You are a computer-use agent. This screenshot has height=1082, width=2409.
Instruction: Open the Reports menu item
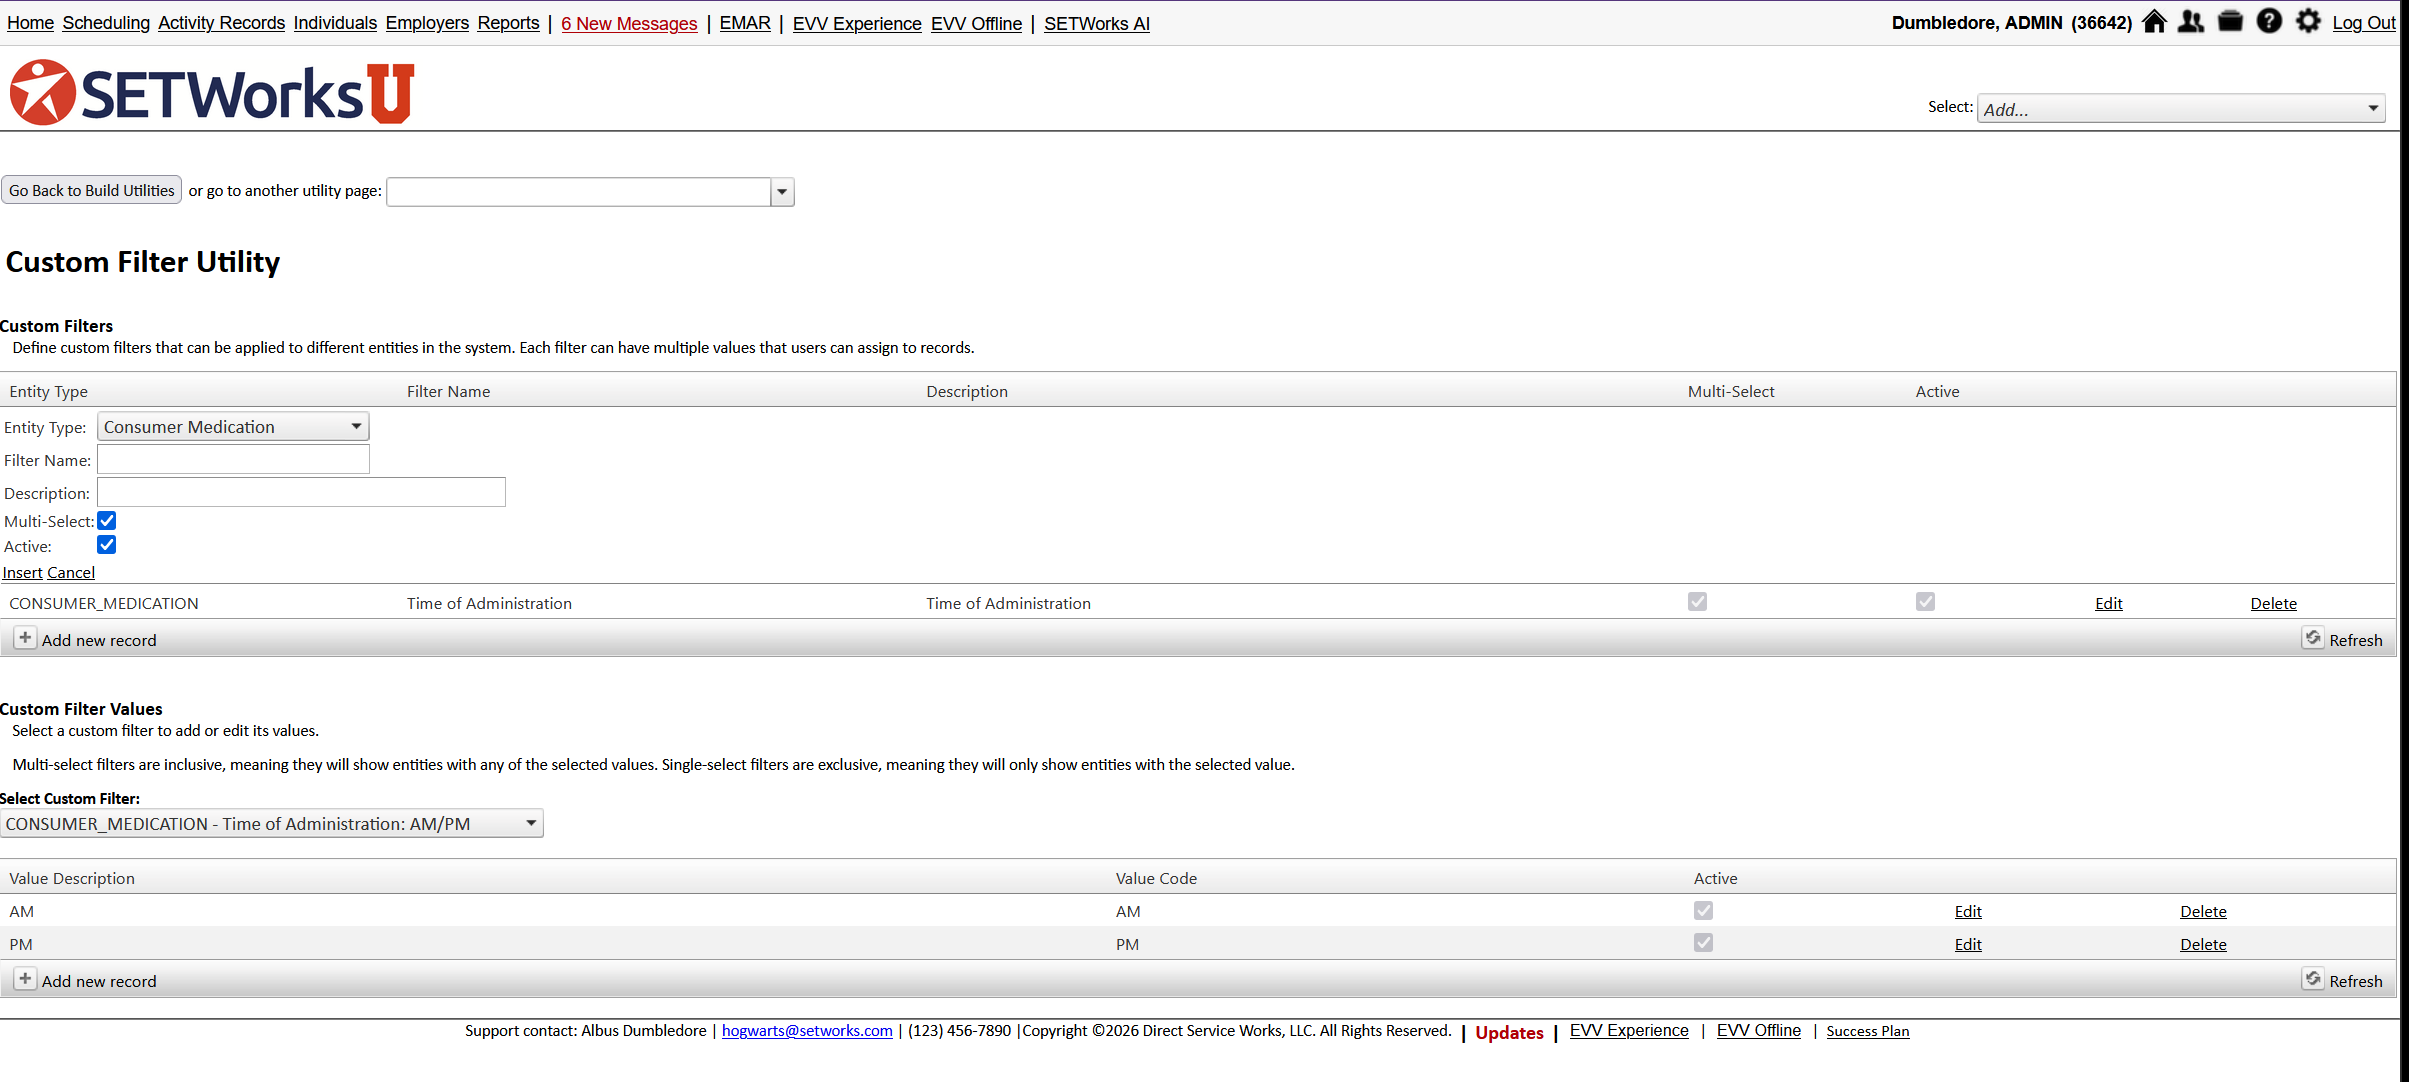pyautogui.click(x=508, y=23)
